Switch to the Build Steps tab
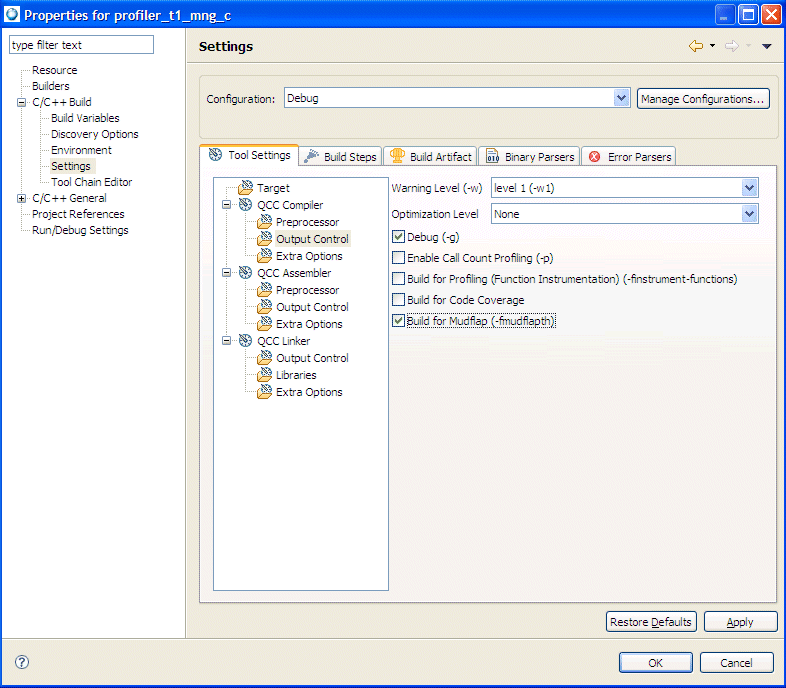The width and height of the screenshot is (786, 688). tap(340, 156)
